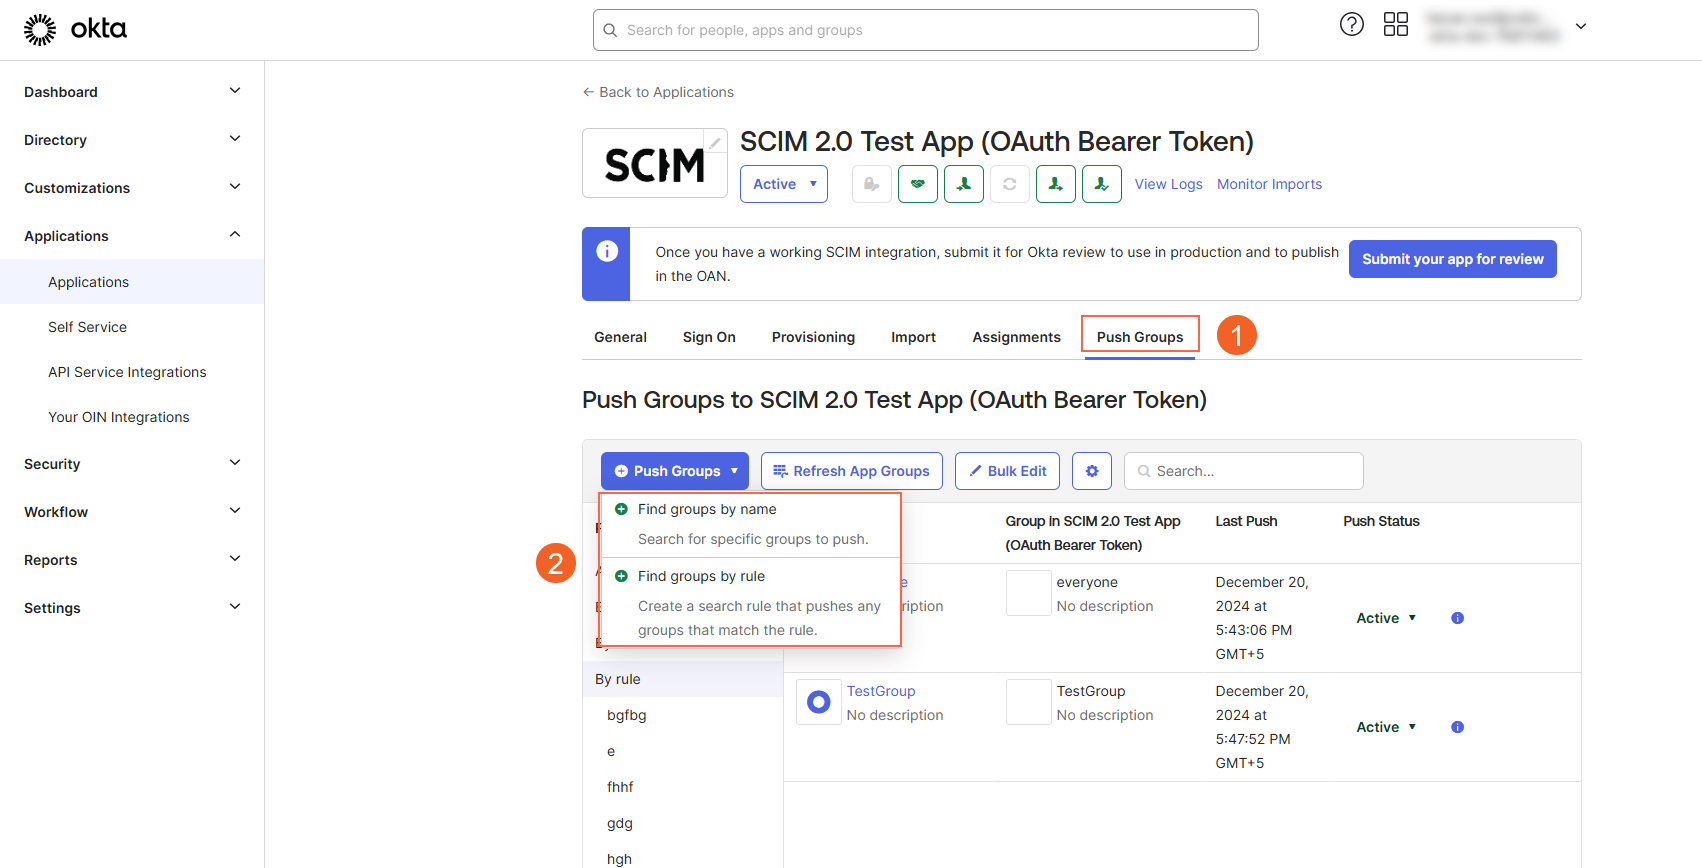Screen dimensions: 1702x868
Task: Open the apps grid icon in header
Action: point(1395,25)
